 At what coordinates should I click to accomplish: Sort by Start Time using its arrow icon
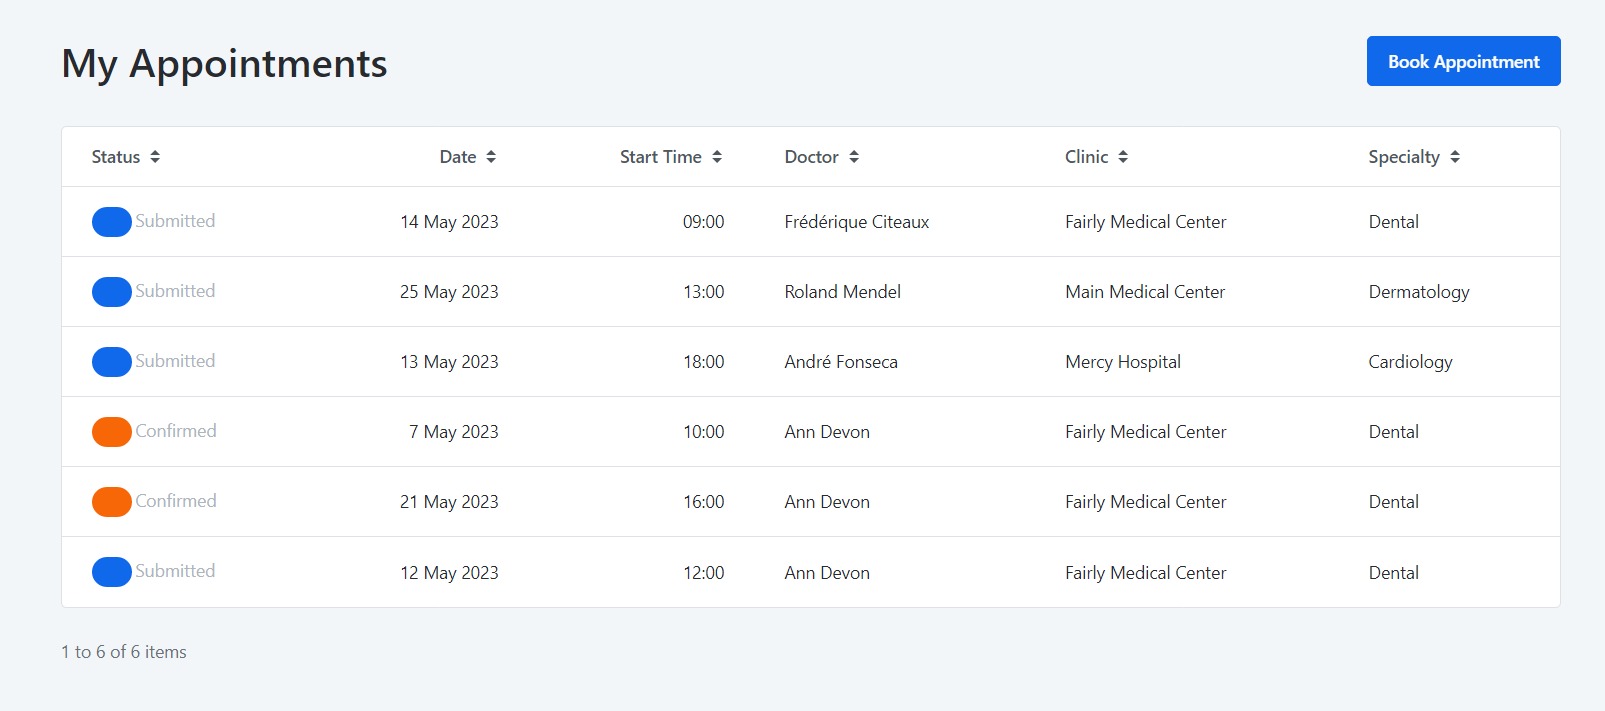(717, 157)
